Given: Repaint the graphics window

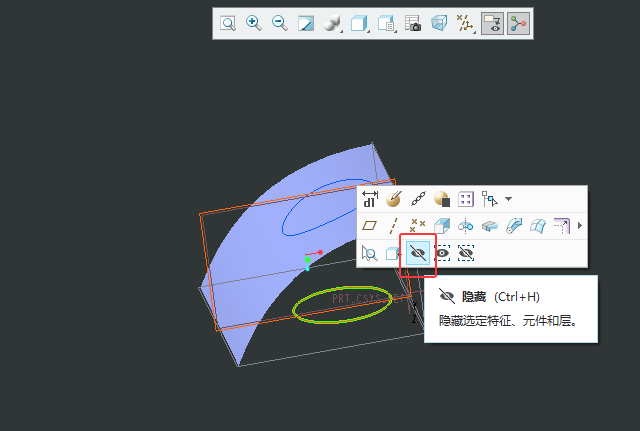Looking at the screenshot, I should click(x=306, y=23).
